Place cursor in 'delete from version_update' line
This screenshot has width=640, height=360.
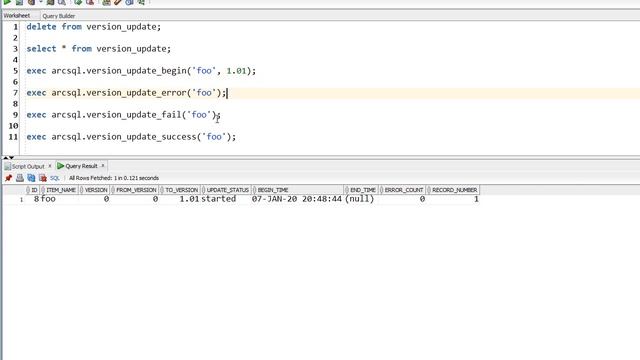pyautogui.click(x=94, y=27)
